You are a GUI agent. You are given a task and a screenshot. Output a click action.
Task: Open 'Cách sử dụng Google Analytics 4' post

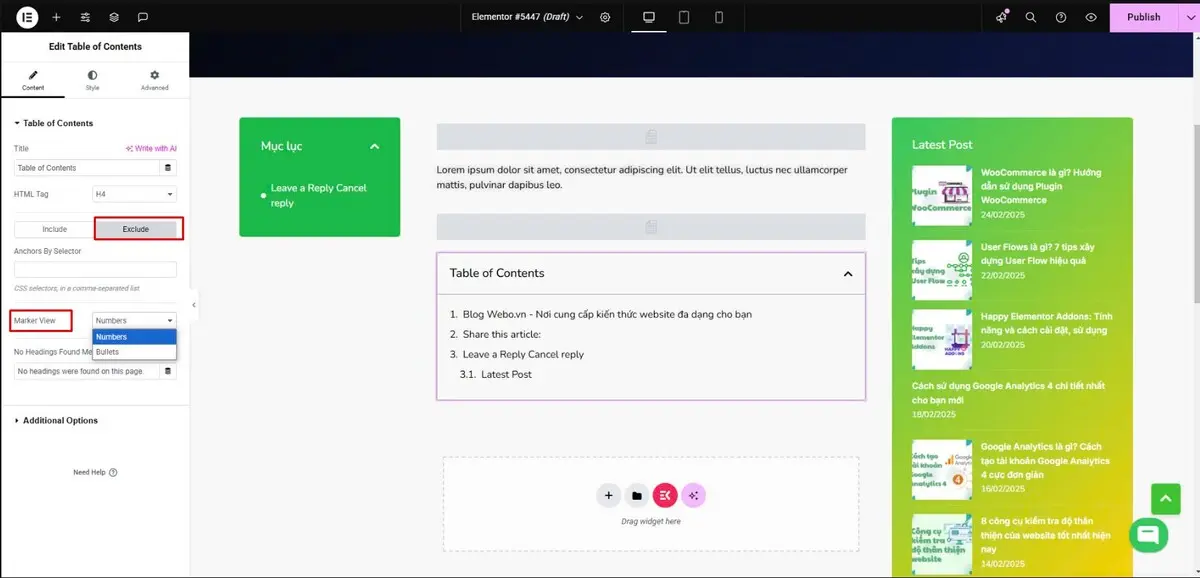1008,392
